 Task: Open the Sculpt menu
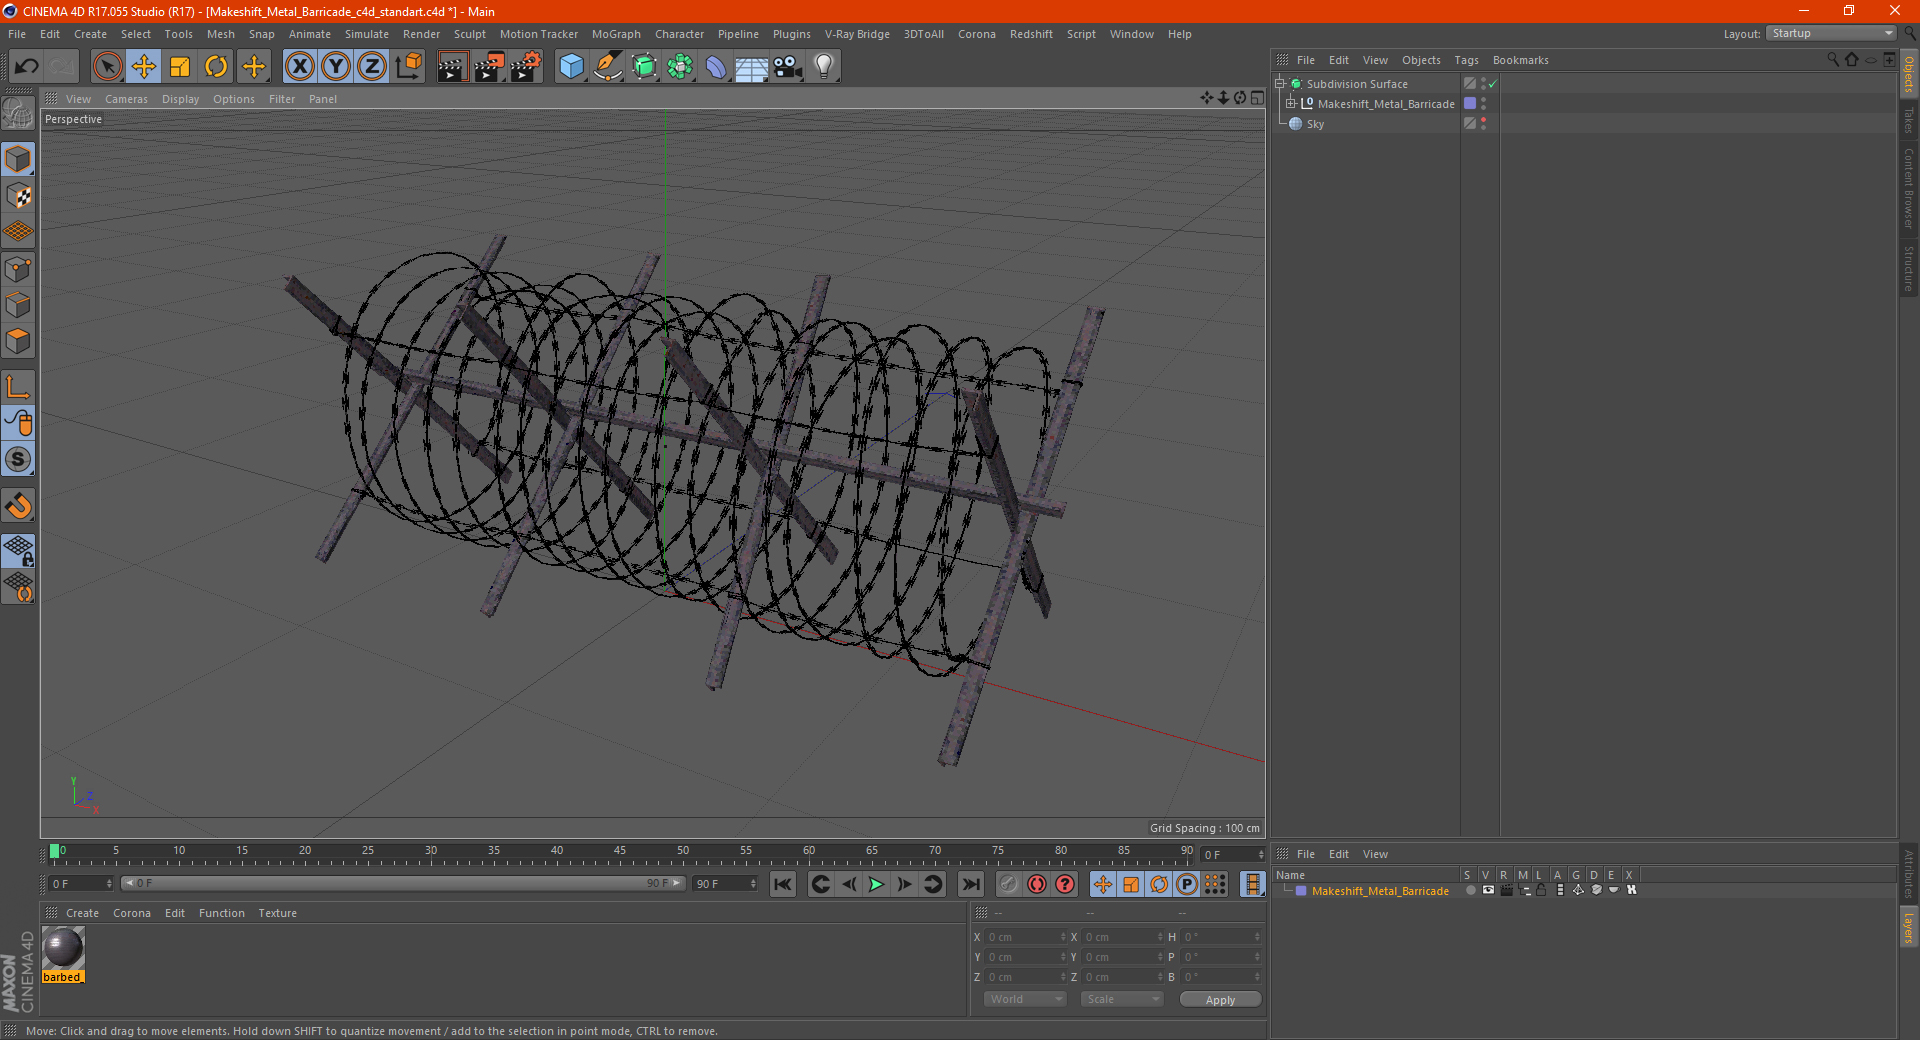[x=469, y=34]
